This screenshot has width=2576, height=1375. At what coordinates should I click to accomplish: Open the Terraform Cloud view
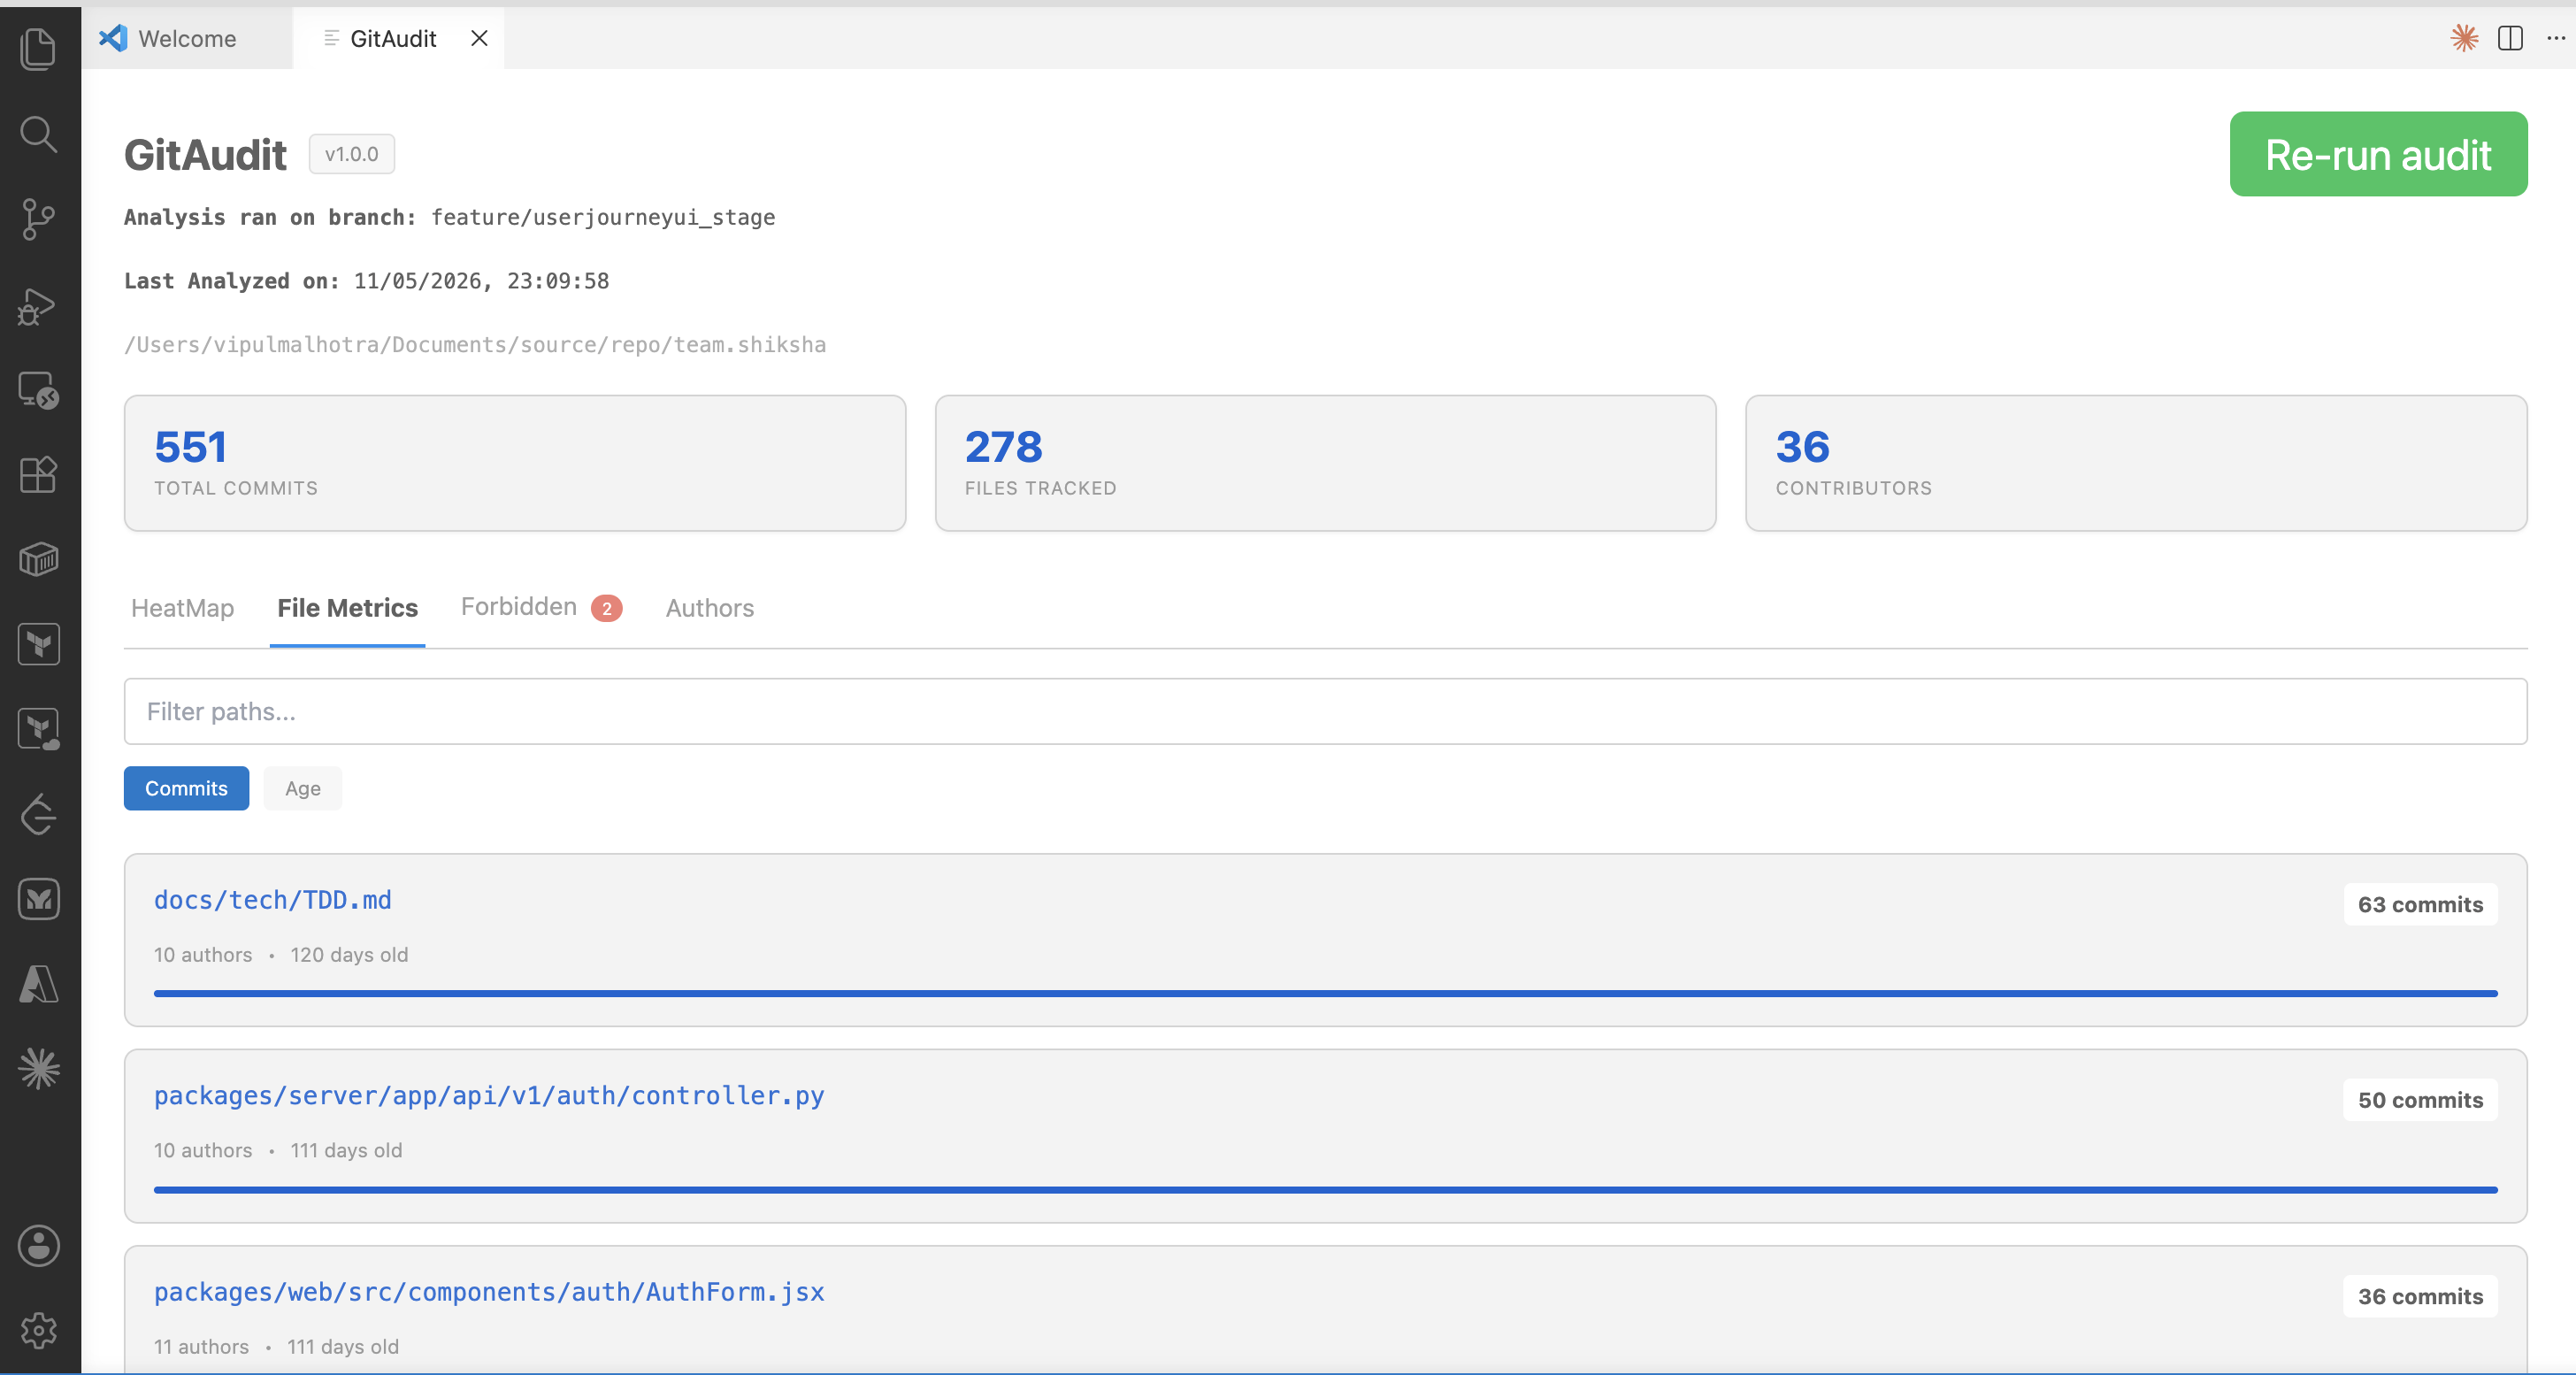tap(38, 729)
